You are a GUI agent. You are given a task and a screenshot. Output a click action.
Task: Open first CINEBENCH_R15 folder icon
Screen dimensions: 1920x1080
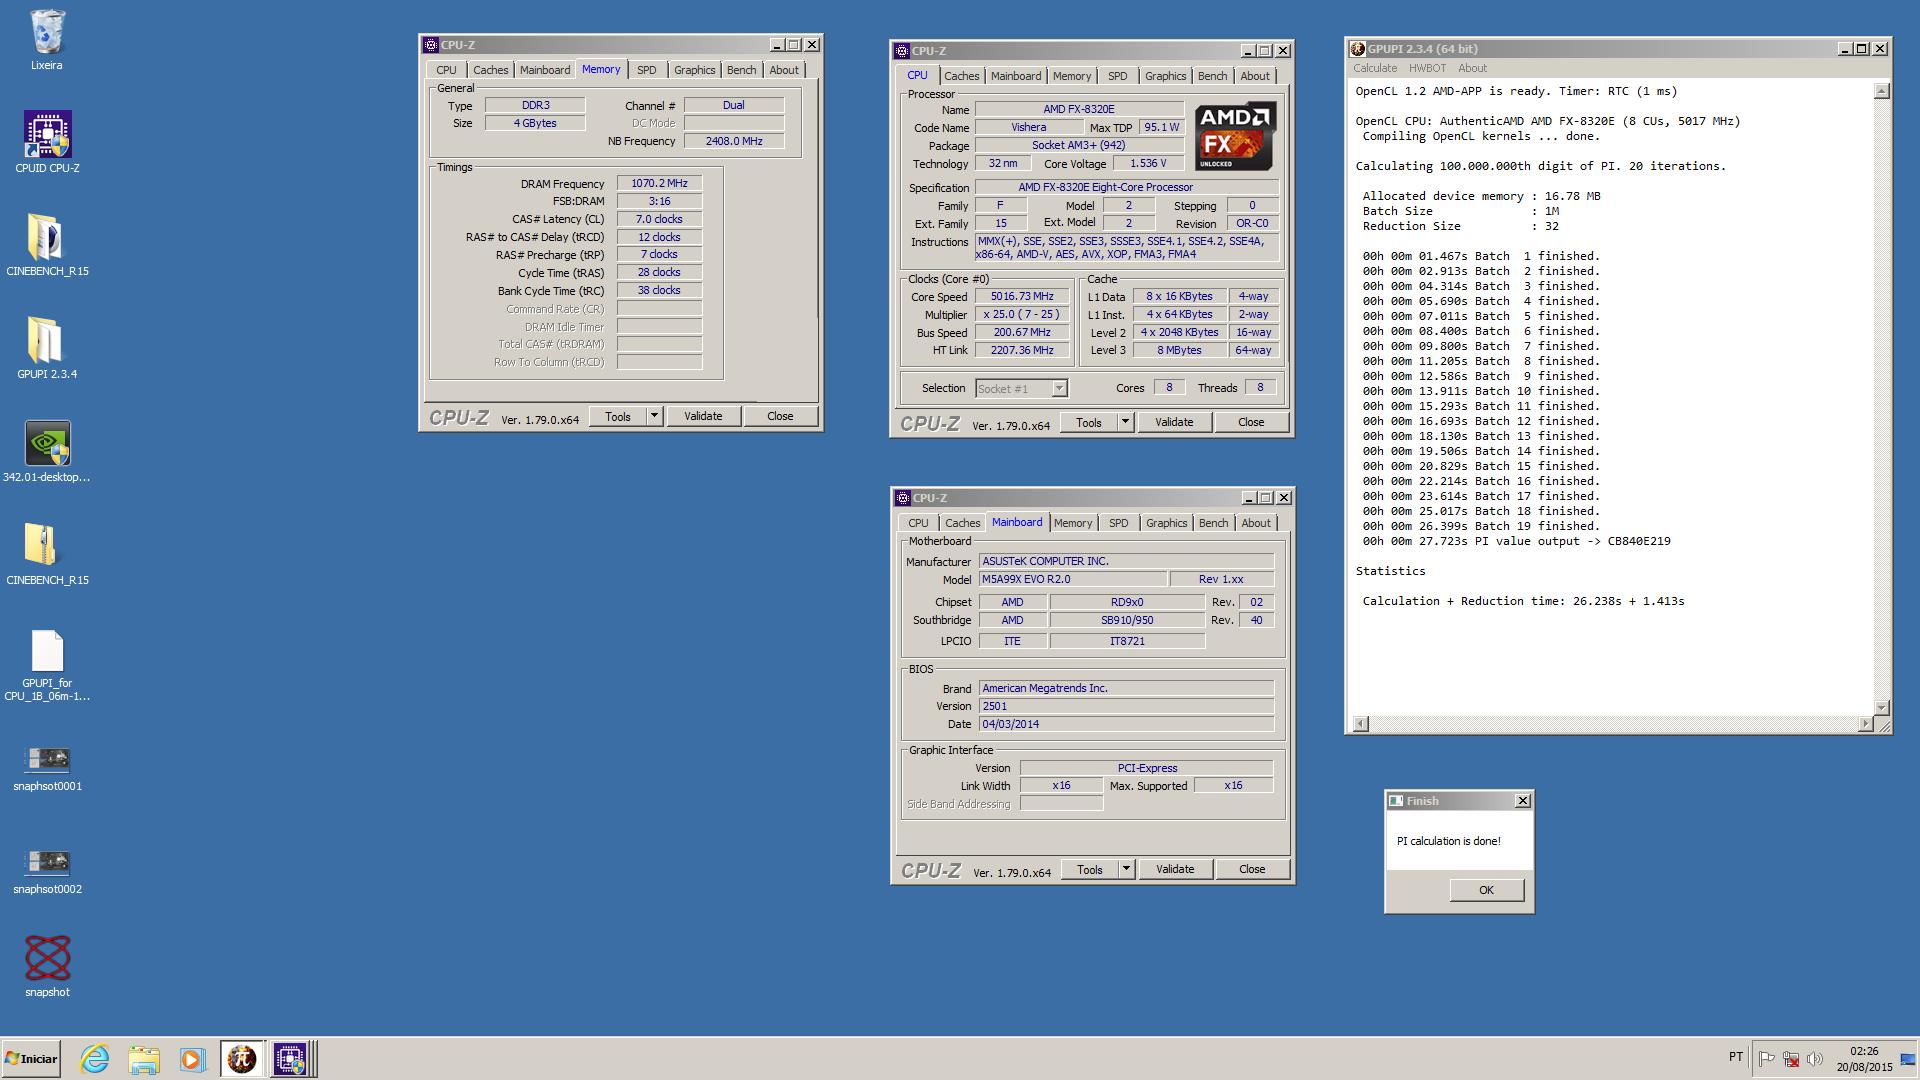47,245
